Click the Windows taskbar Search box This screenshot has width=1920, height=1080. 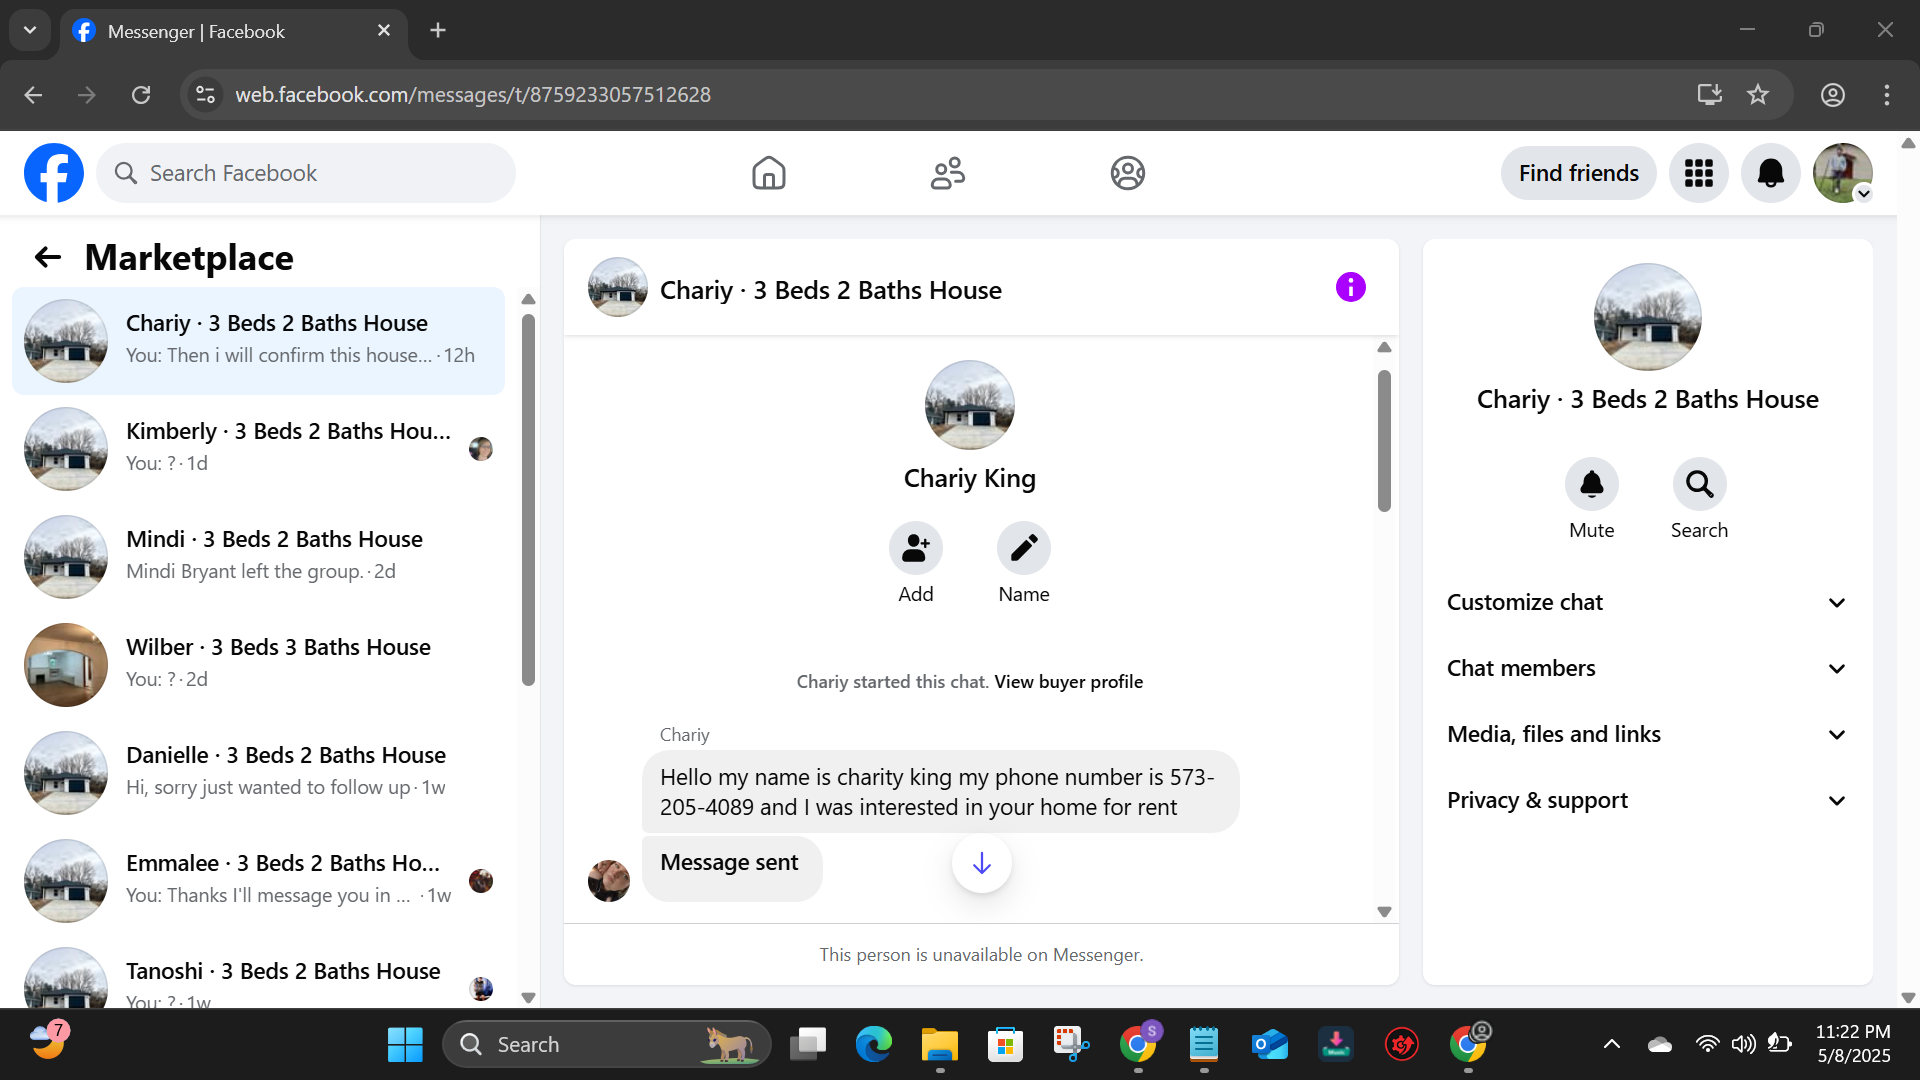[606, 1045]
